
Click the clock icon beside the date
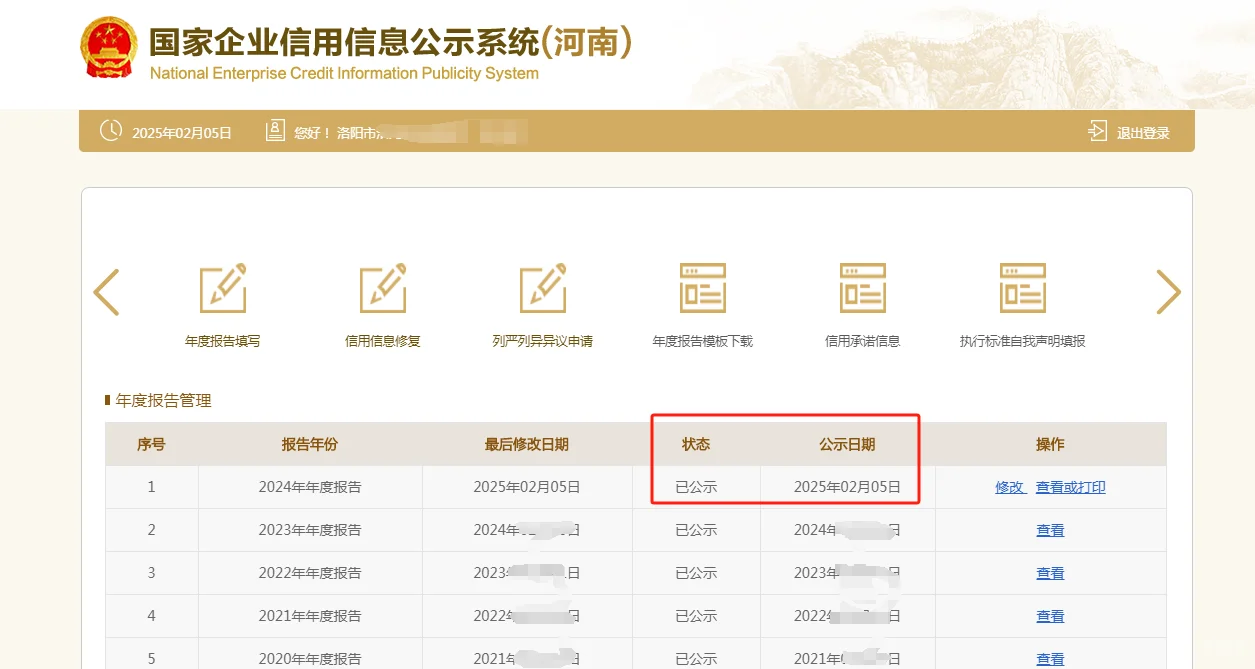click(111, 131)
